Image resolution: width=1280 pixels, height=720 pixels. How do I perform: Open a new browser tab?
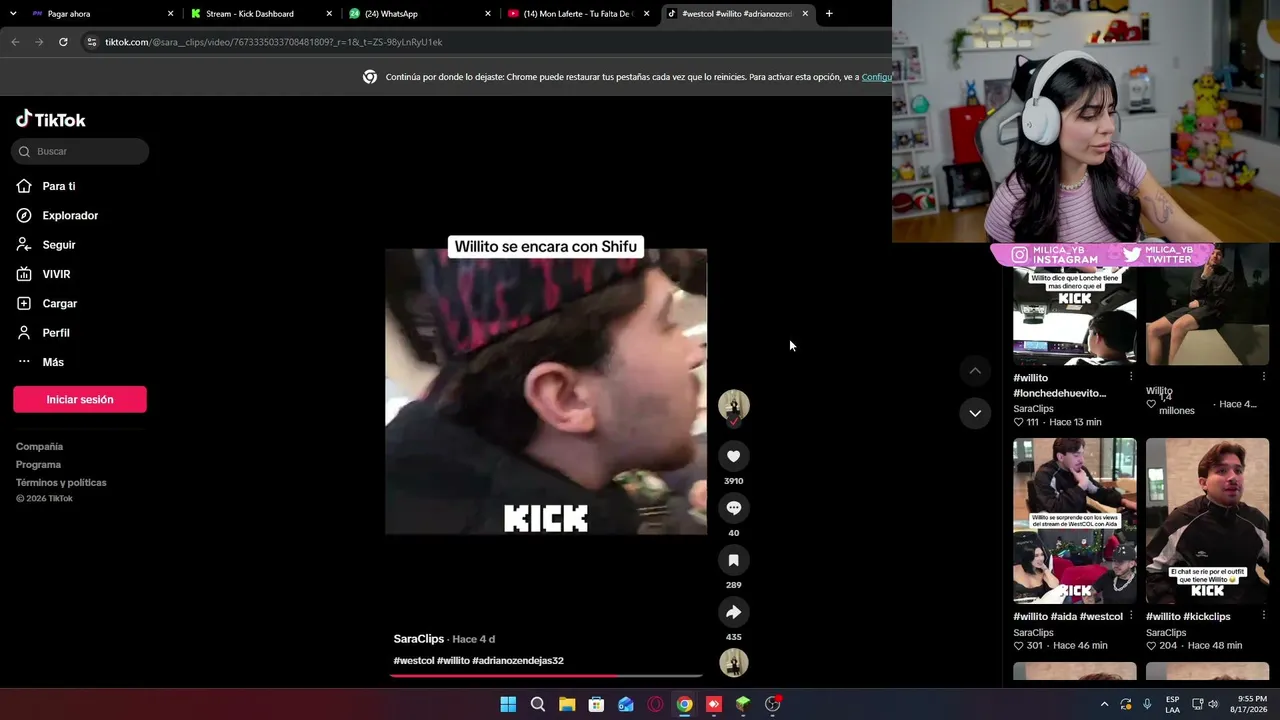tap(829, 14)
